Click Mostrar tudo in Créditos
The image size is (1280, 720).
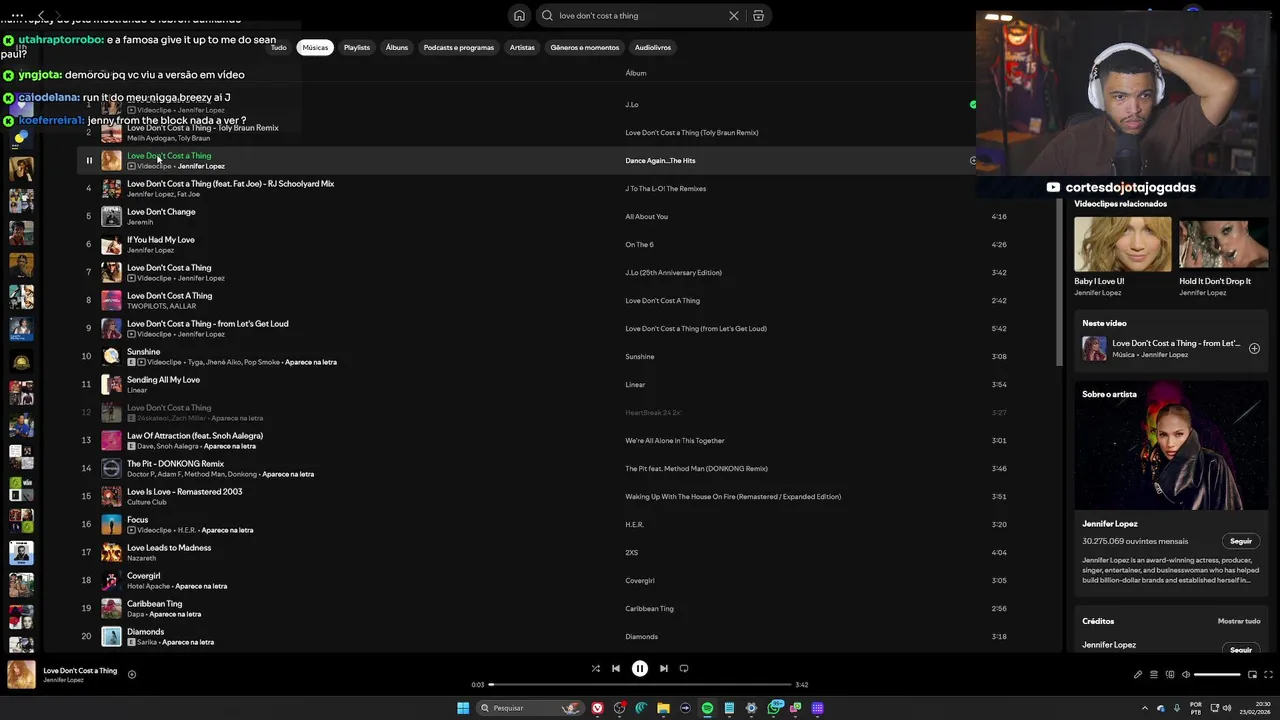[x=1239, y=621]
